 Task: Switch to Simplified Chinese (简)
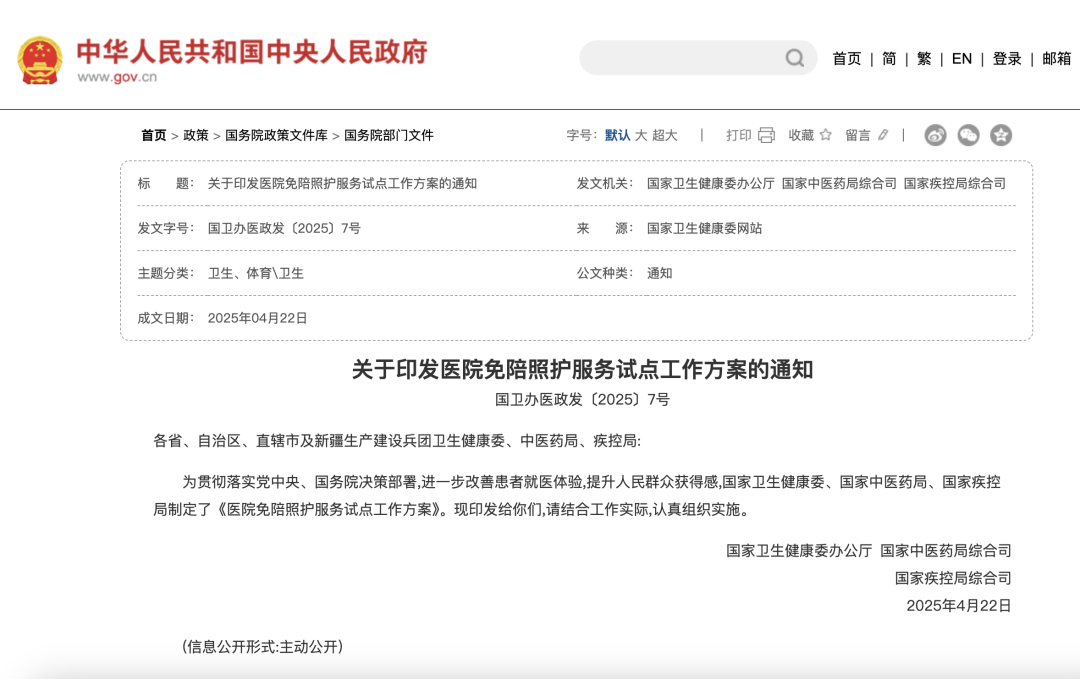(889, 59)
